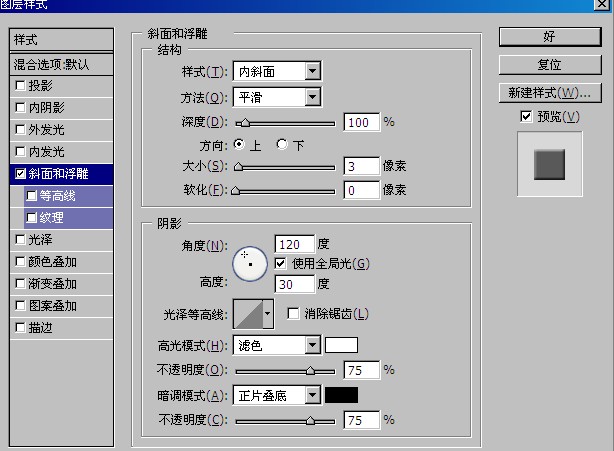Enable 消除锯齿 anti-alias checkbox
This screenshot has width=614, height=451.
[x=293, y=314]
